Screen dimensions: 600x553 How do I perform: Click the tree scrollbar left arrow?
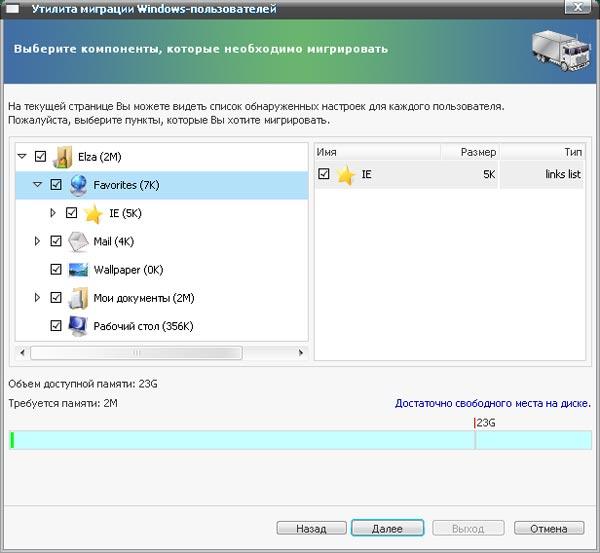click(x=22, y=352)
